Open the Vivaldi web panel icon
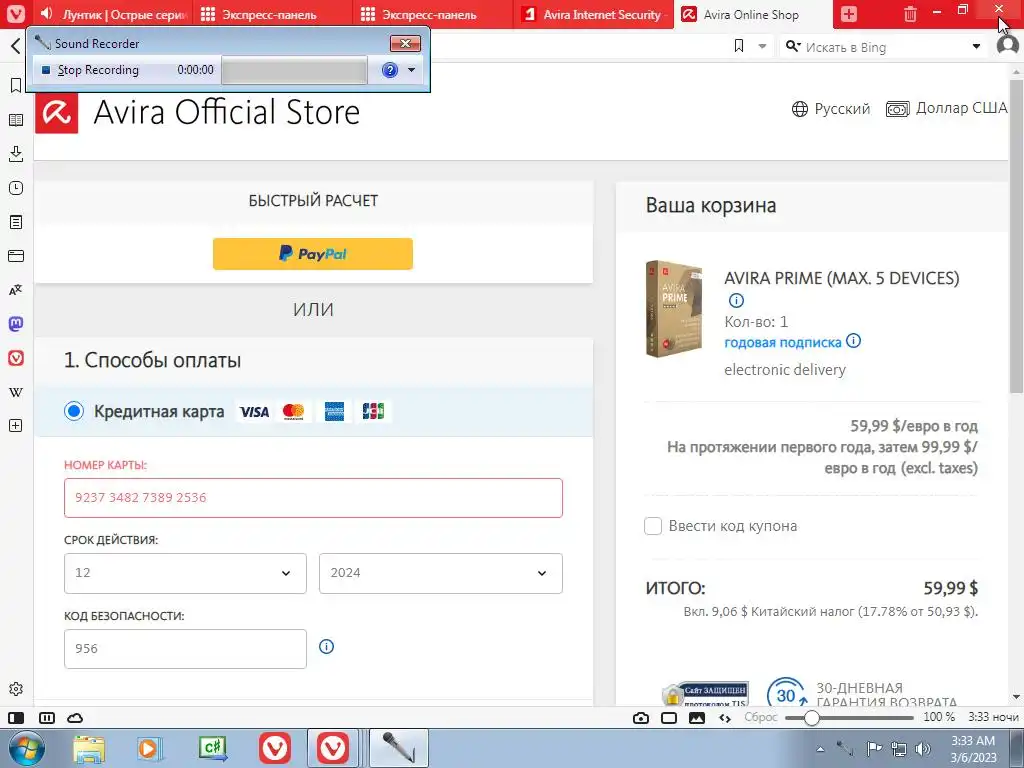This screenshot has width=1024, height=768. 16,358
